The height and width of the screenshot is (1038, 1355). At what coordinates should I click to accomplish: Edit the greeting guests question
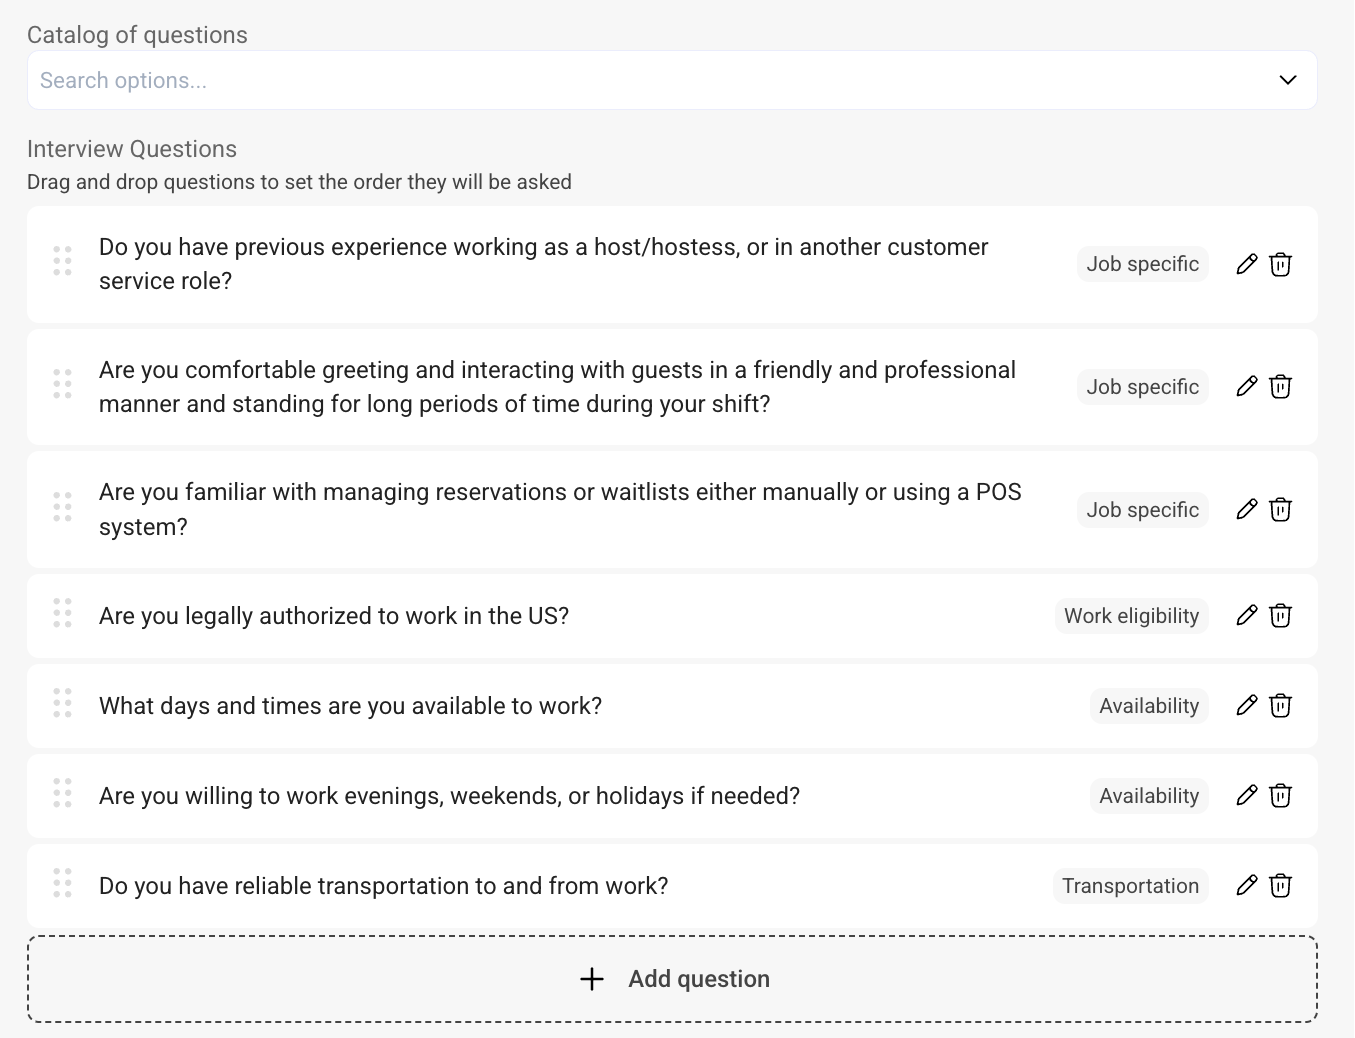coord(1246,387)
